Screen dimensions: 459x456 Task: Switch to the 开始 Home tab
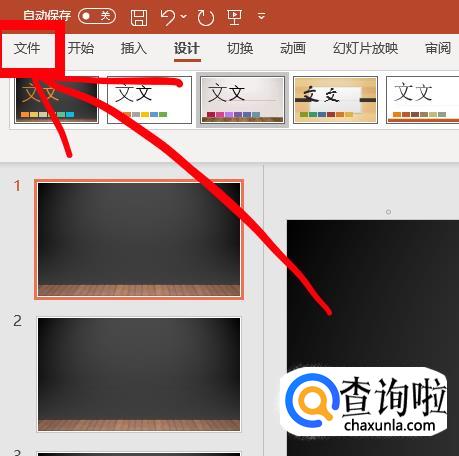coord(81,48)
